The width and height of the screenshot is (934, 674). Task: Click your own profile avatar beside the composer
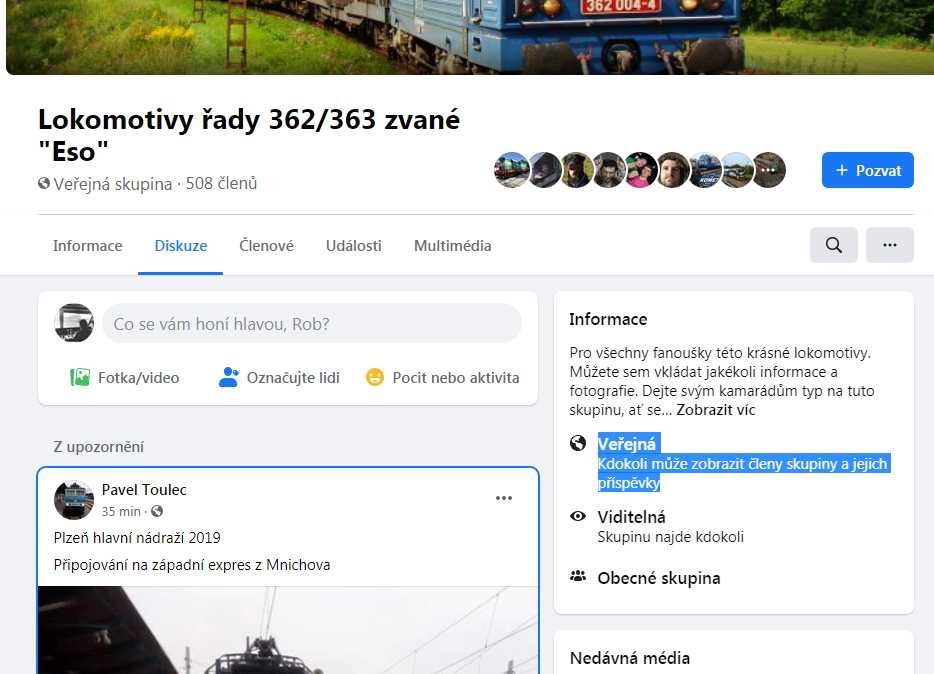click(74, 323)
